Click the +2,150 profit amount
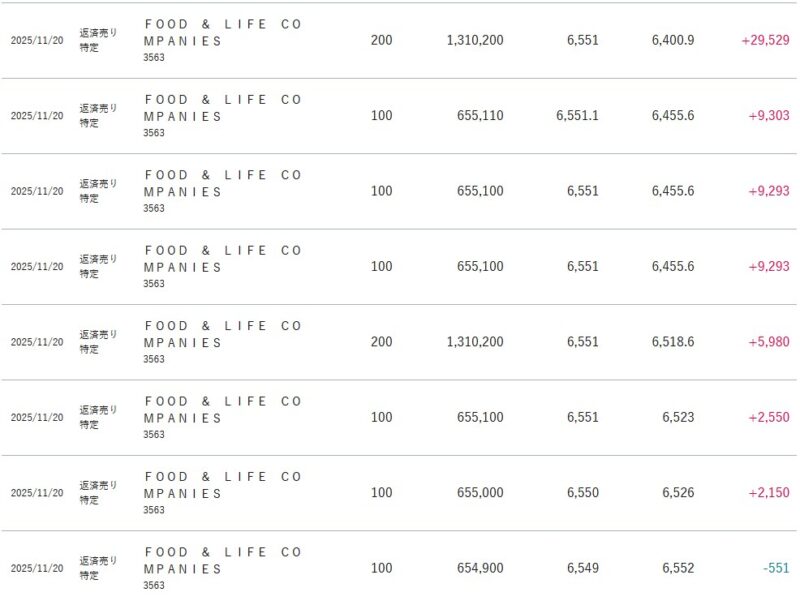800x605 pixels. click(768, 493)
